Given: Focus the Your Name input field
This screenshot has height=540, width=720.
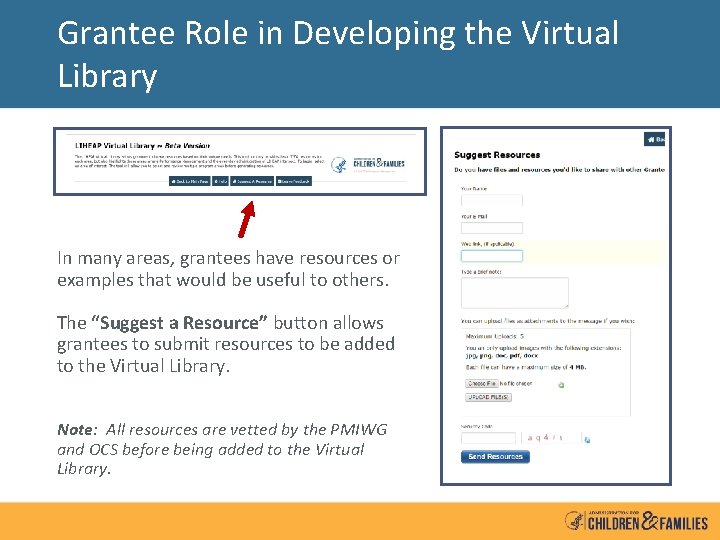Looking at the screenshot, I should pos(492,200).
